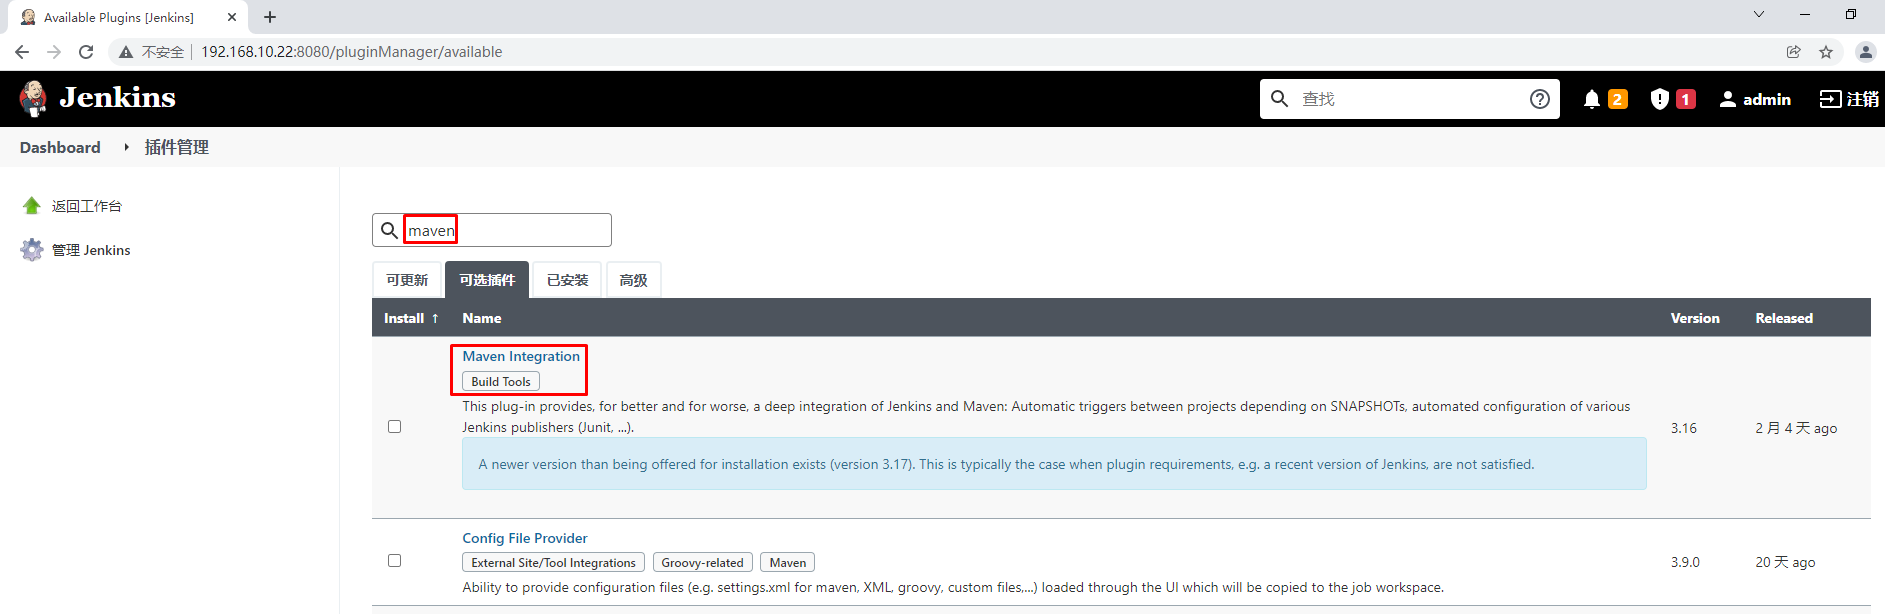Open the browser tab list chevron

[x=1759, y=15]
